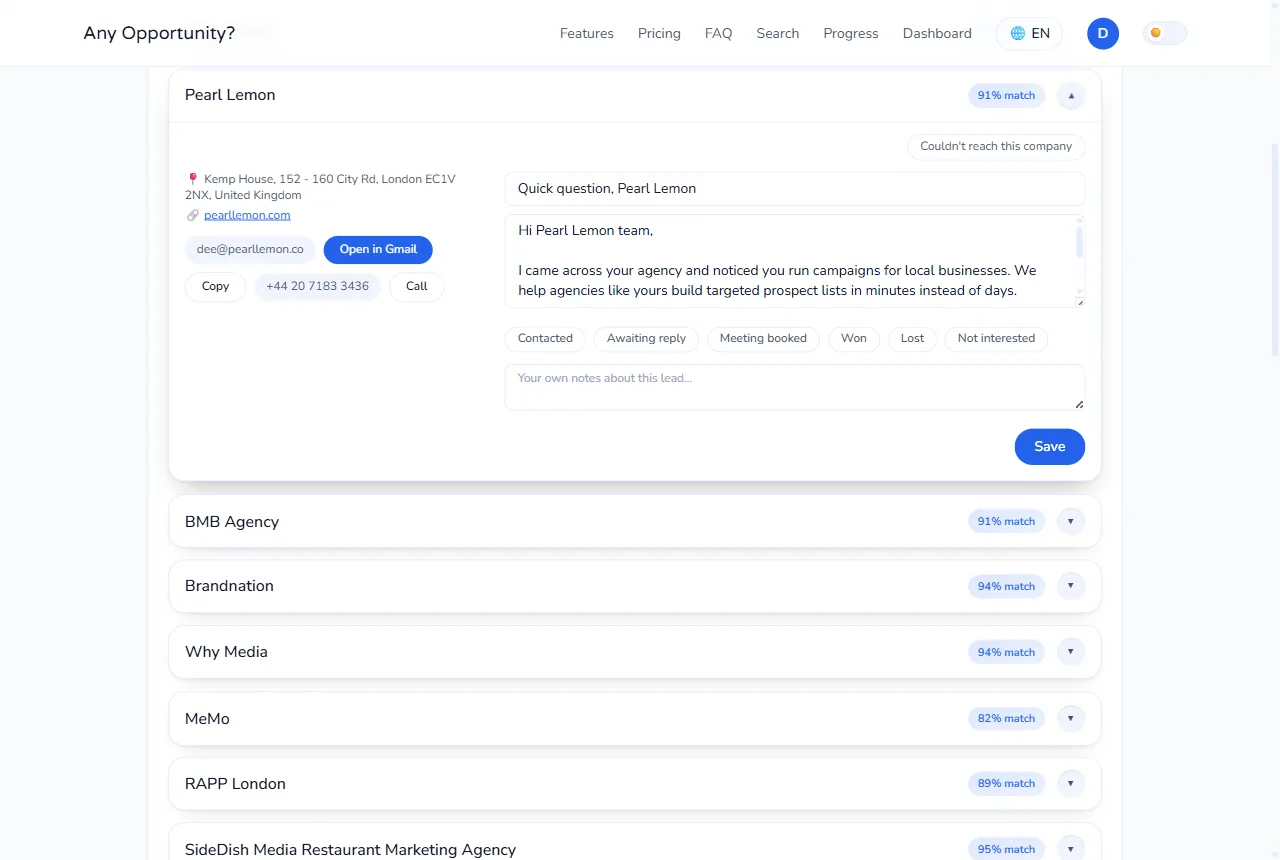Image resolution: width=1280 pixels, height=860 pixels.
Task: Click the map pin address icon
Action: click(x=192, y=179)
